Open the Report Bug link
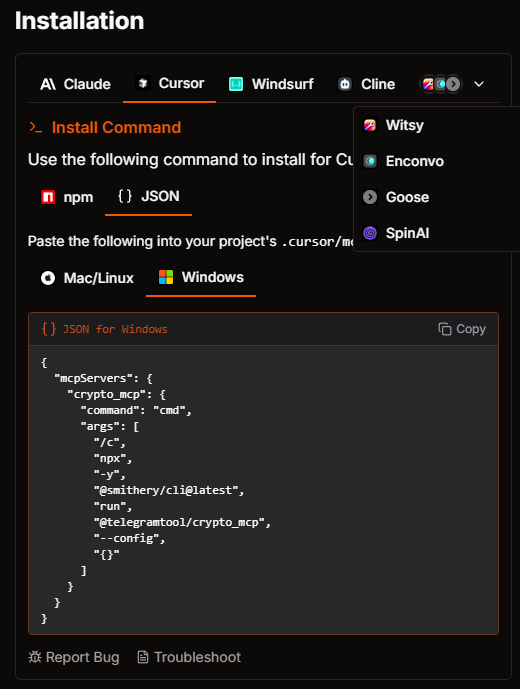The width and height of the screenshot is (520, 689). (x=74, y=657)
